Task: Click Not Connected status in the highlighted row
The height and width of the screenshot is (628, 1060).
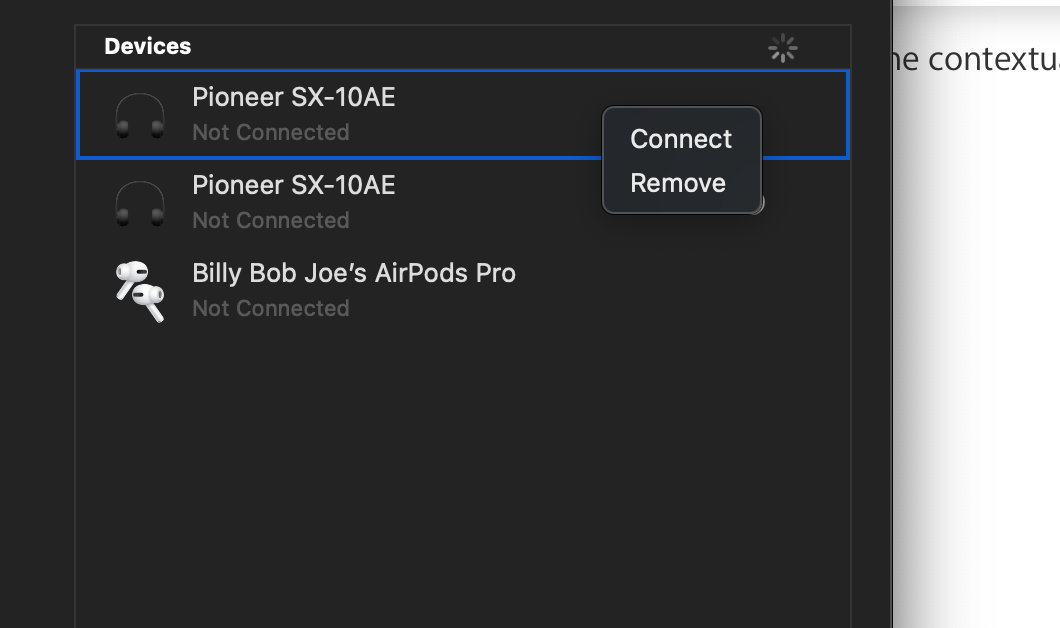Action: pyautogui.click(x=270, y=132)
